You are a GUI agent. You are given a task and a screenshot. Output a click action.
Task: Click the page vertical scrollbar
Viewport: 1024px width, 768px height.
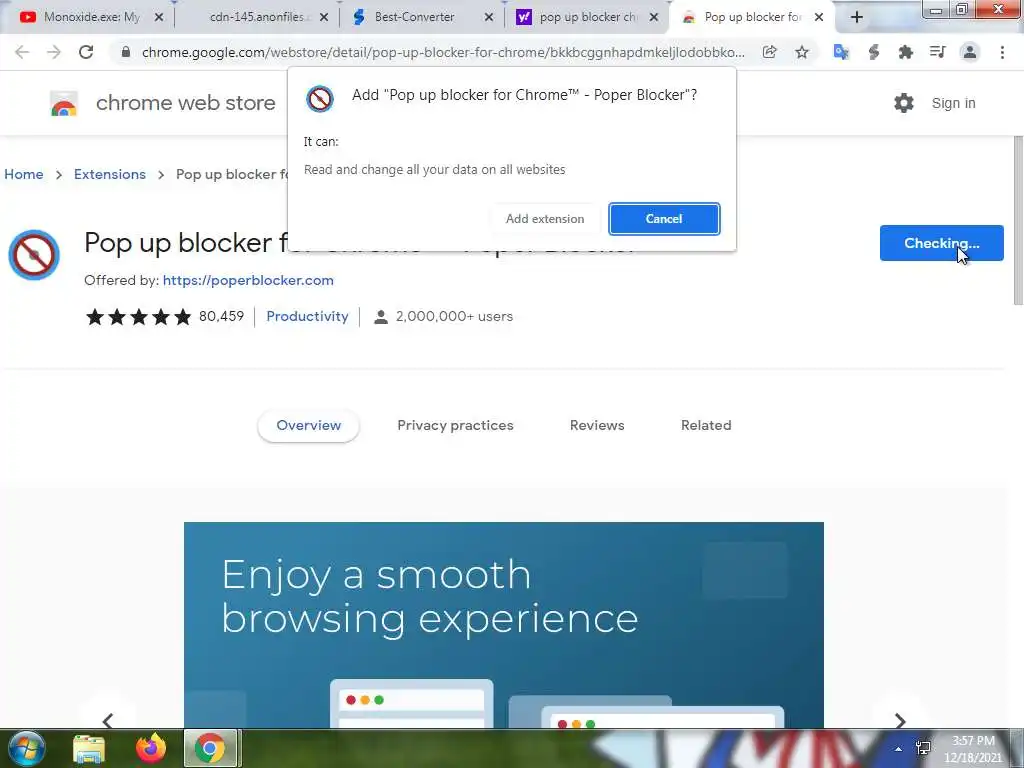pos(1018,220)
